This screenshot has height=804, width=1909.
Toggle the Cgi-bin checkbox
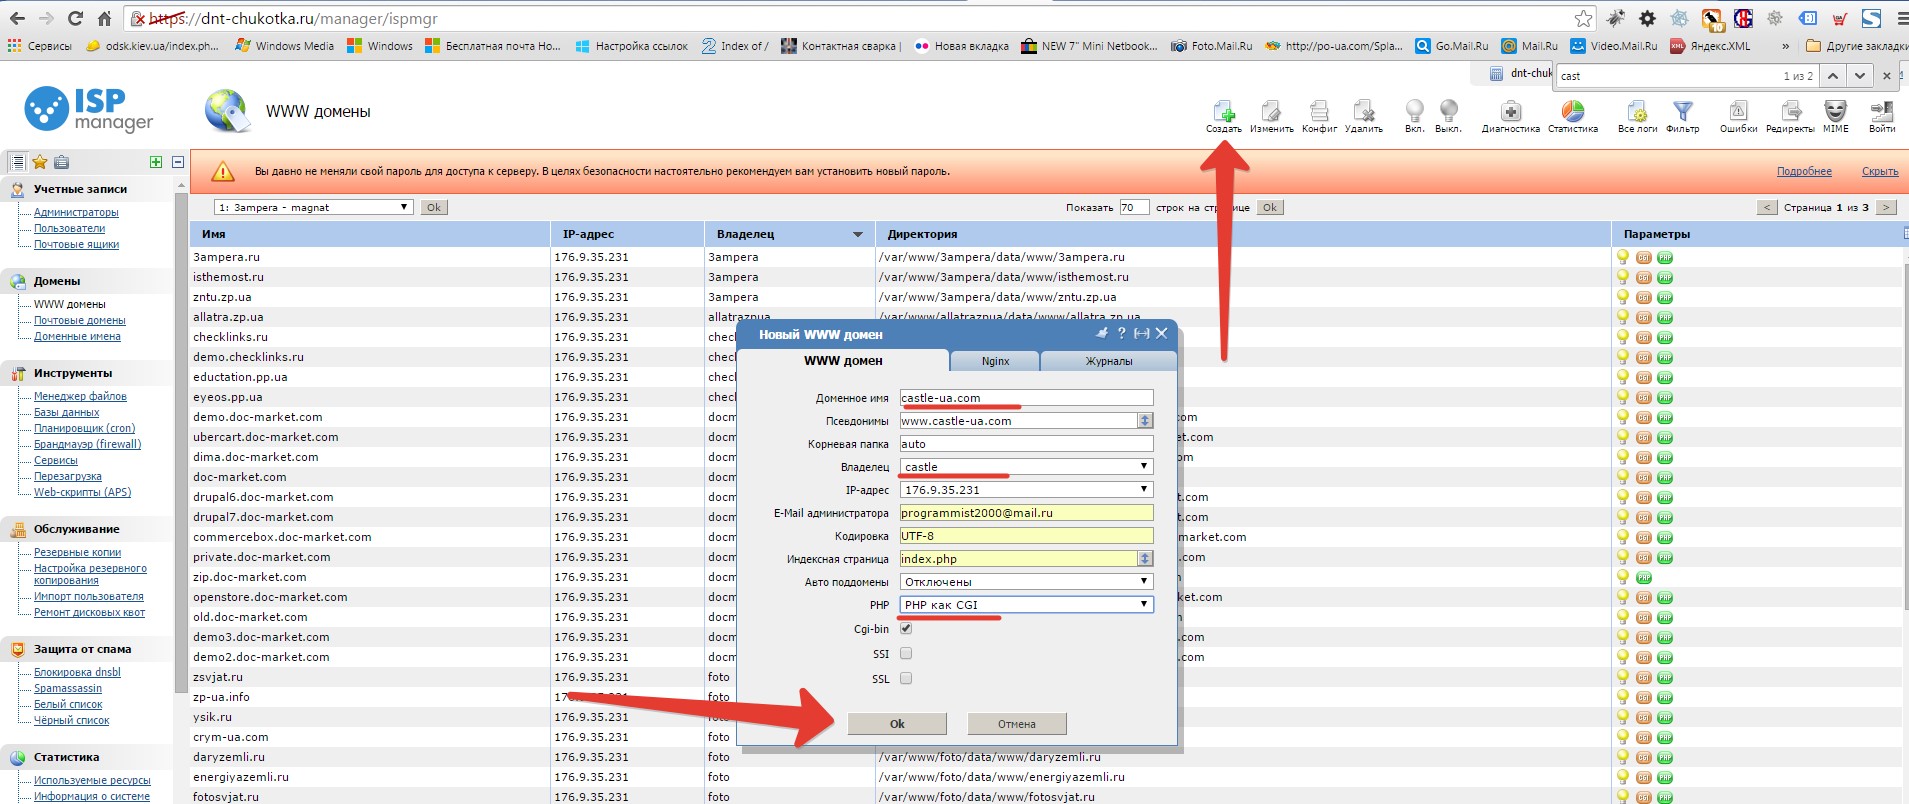tap(906, 629)
